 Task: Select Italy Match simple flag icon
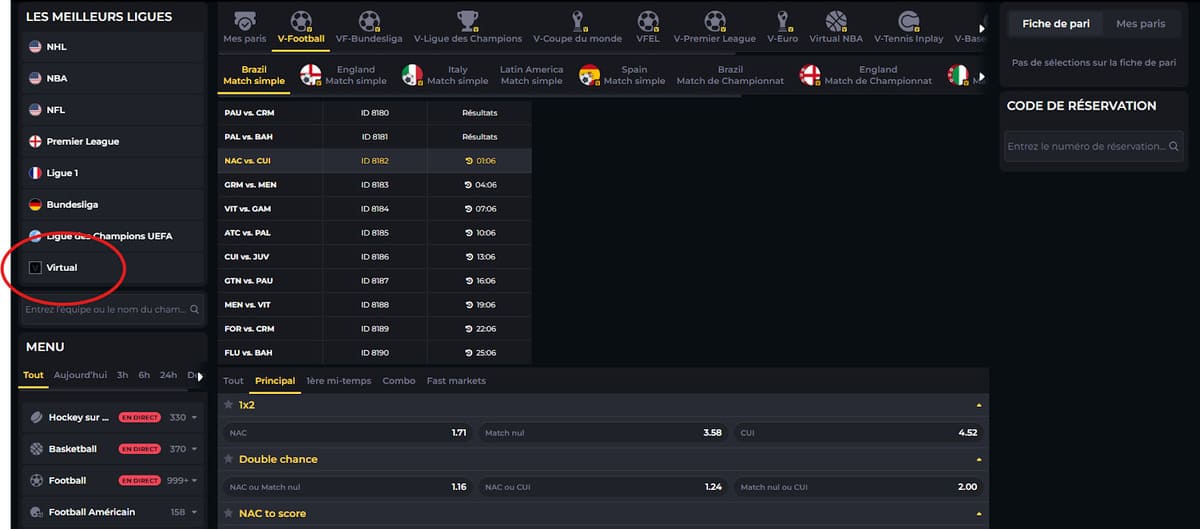point(412,75)
